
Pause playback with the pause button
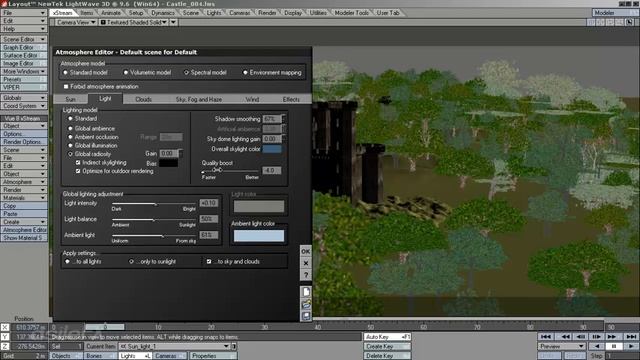[613, 346]
